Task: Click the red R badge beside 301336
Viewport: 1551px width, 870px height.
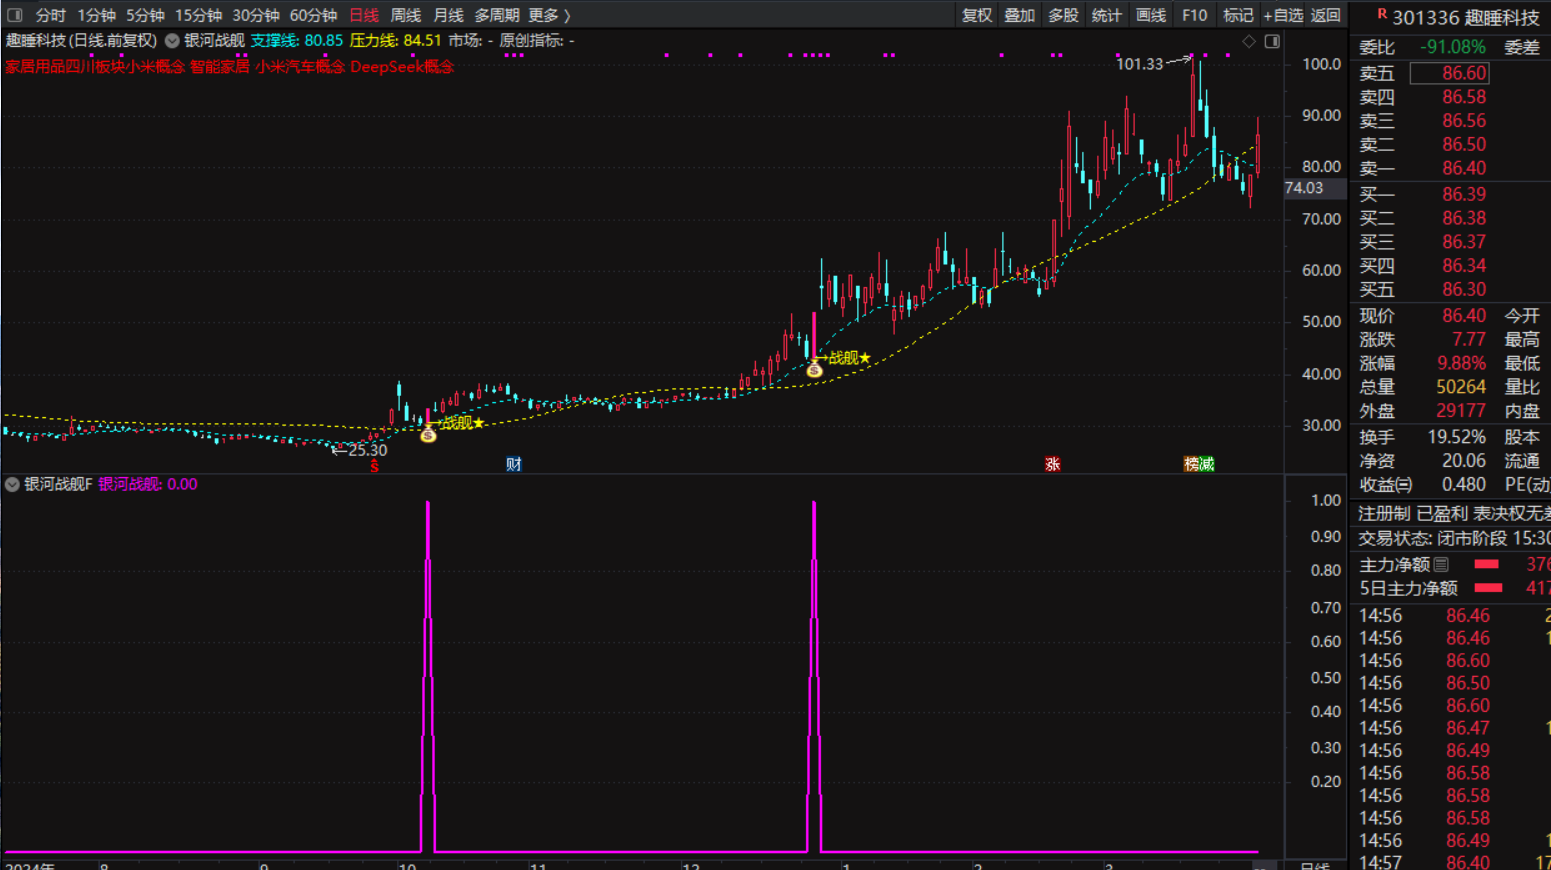Action: [x=1381, y=14]
